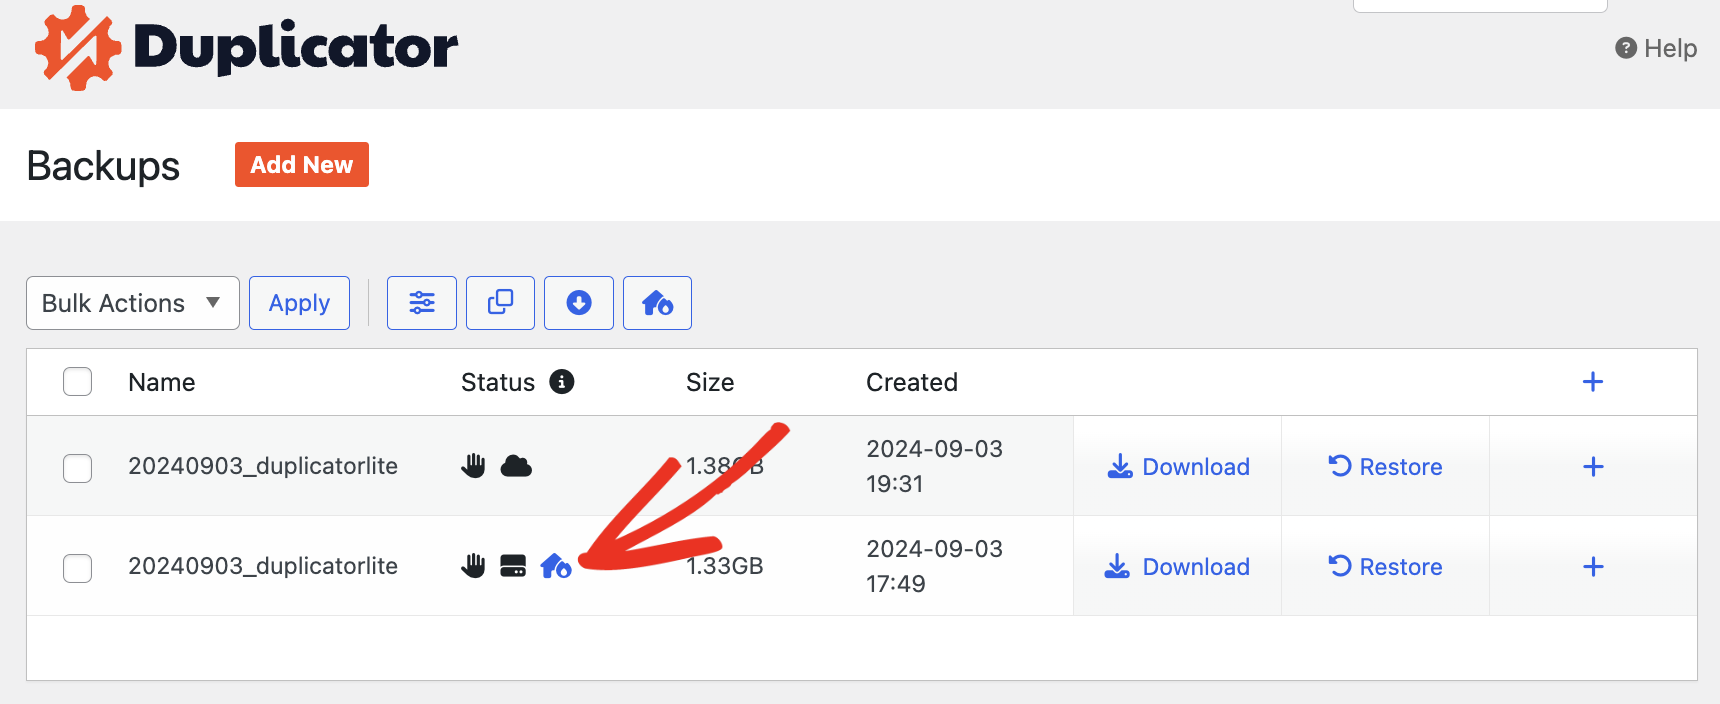1720x704 pixels.
Task: Download the 17:49 backup
Action: (1178, 567)
